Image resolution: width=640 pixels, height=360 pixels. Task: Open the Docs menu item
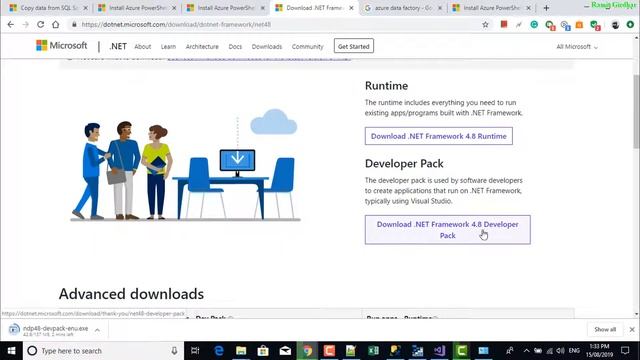tap(235, 47)
